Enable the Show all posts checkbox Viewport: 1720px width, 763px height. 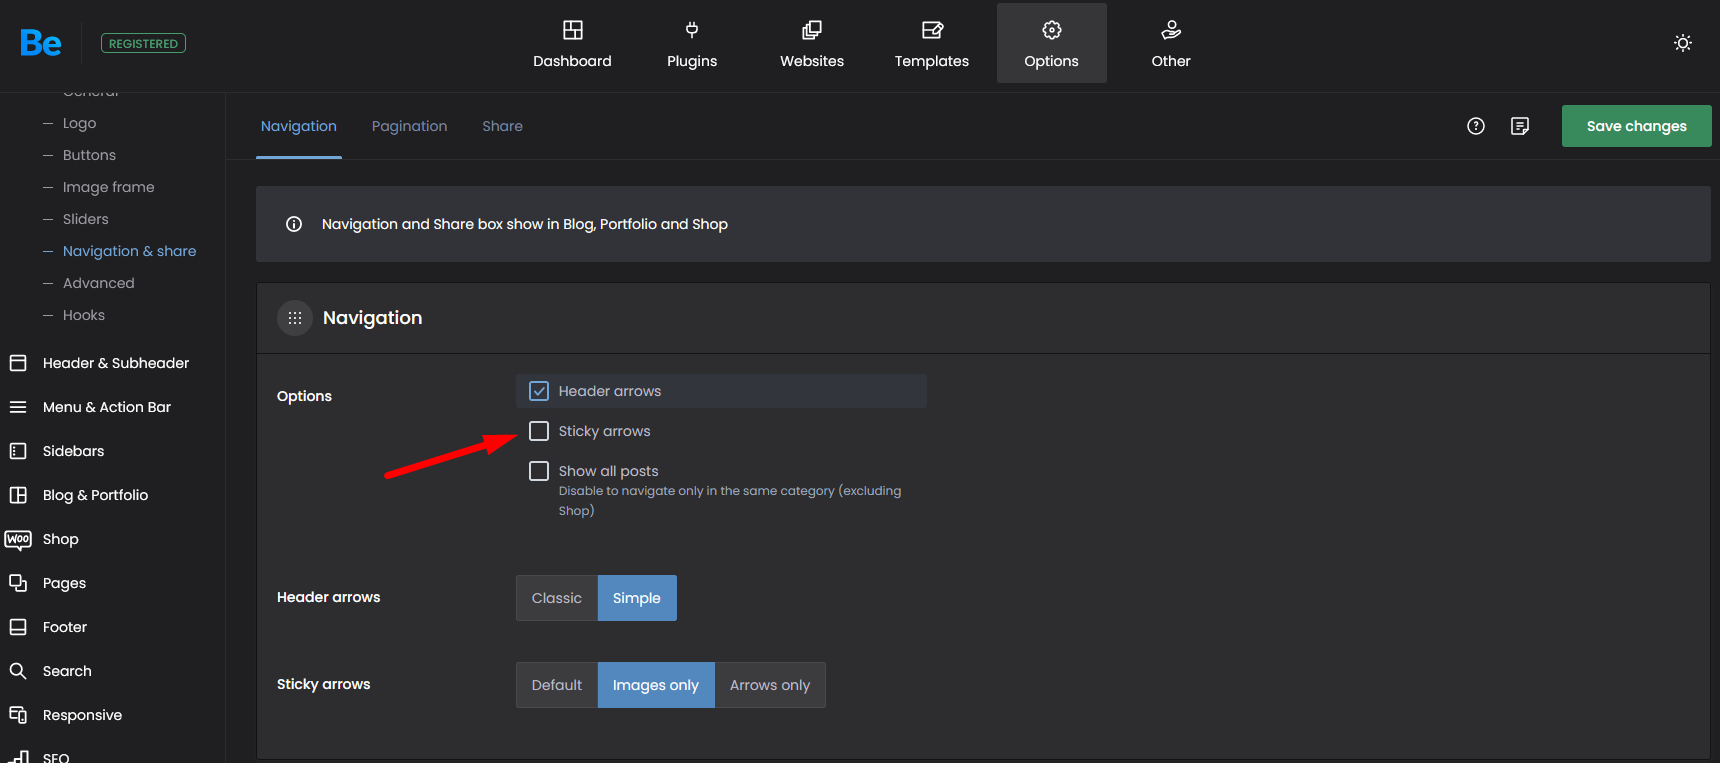(x=539, y=471)
